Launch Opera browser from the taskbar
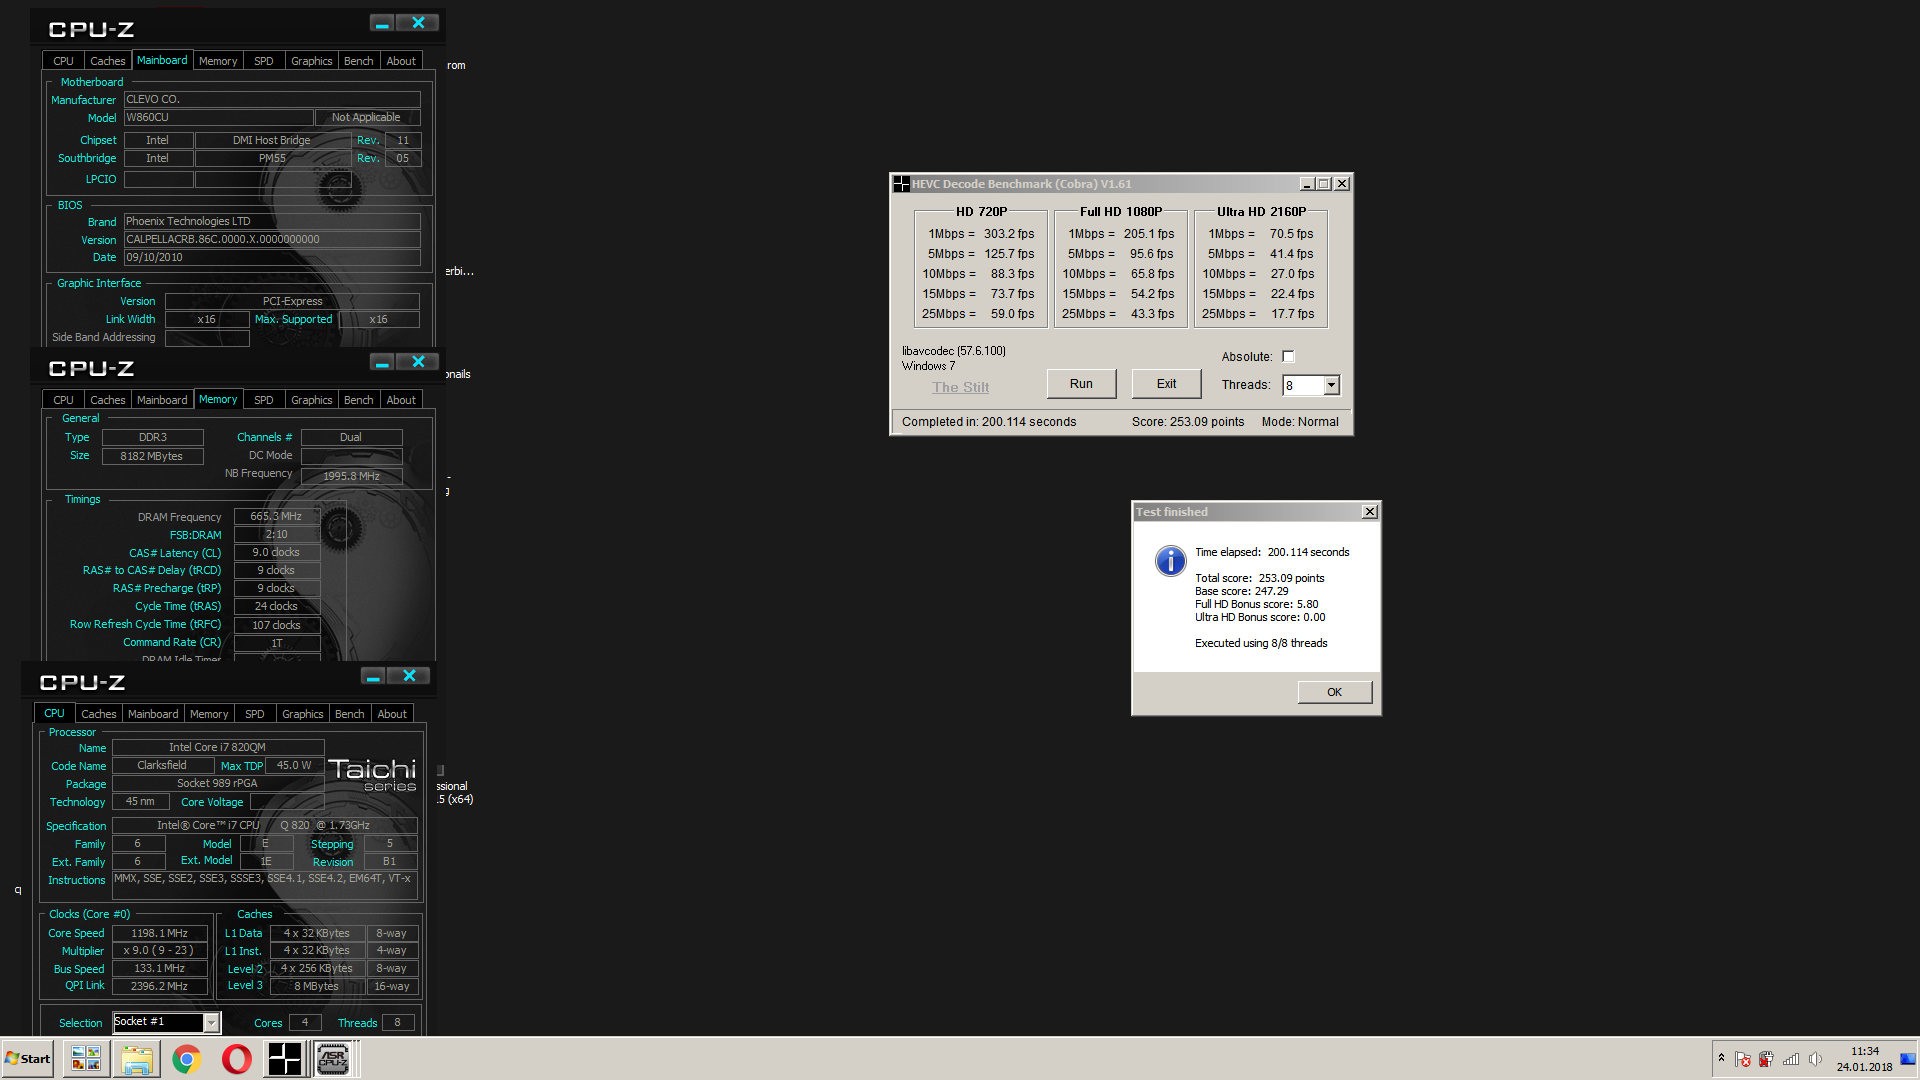The width and height of the screenshot is (1920, 1080). (x=237, y=1059)
